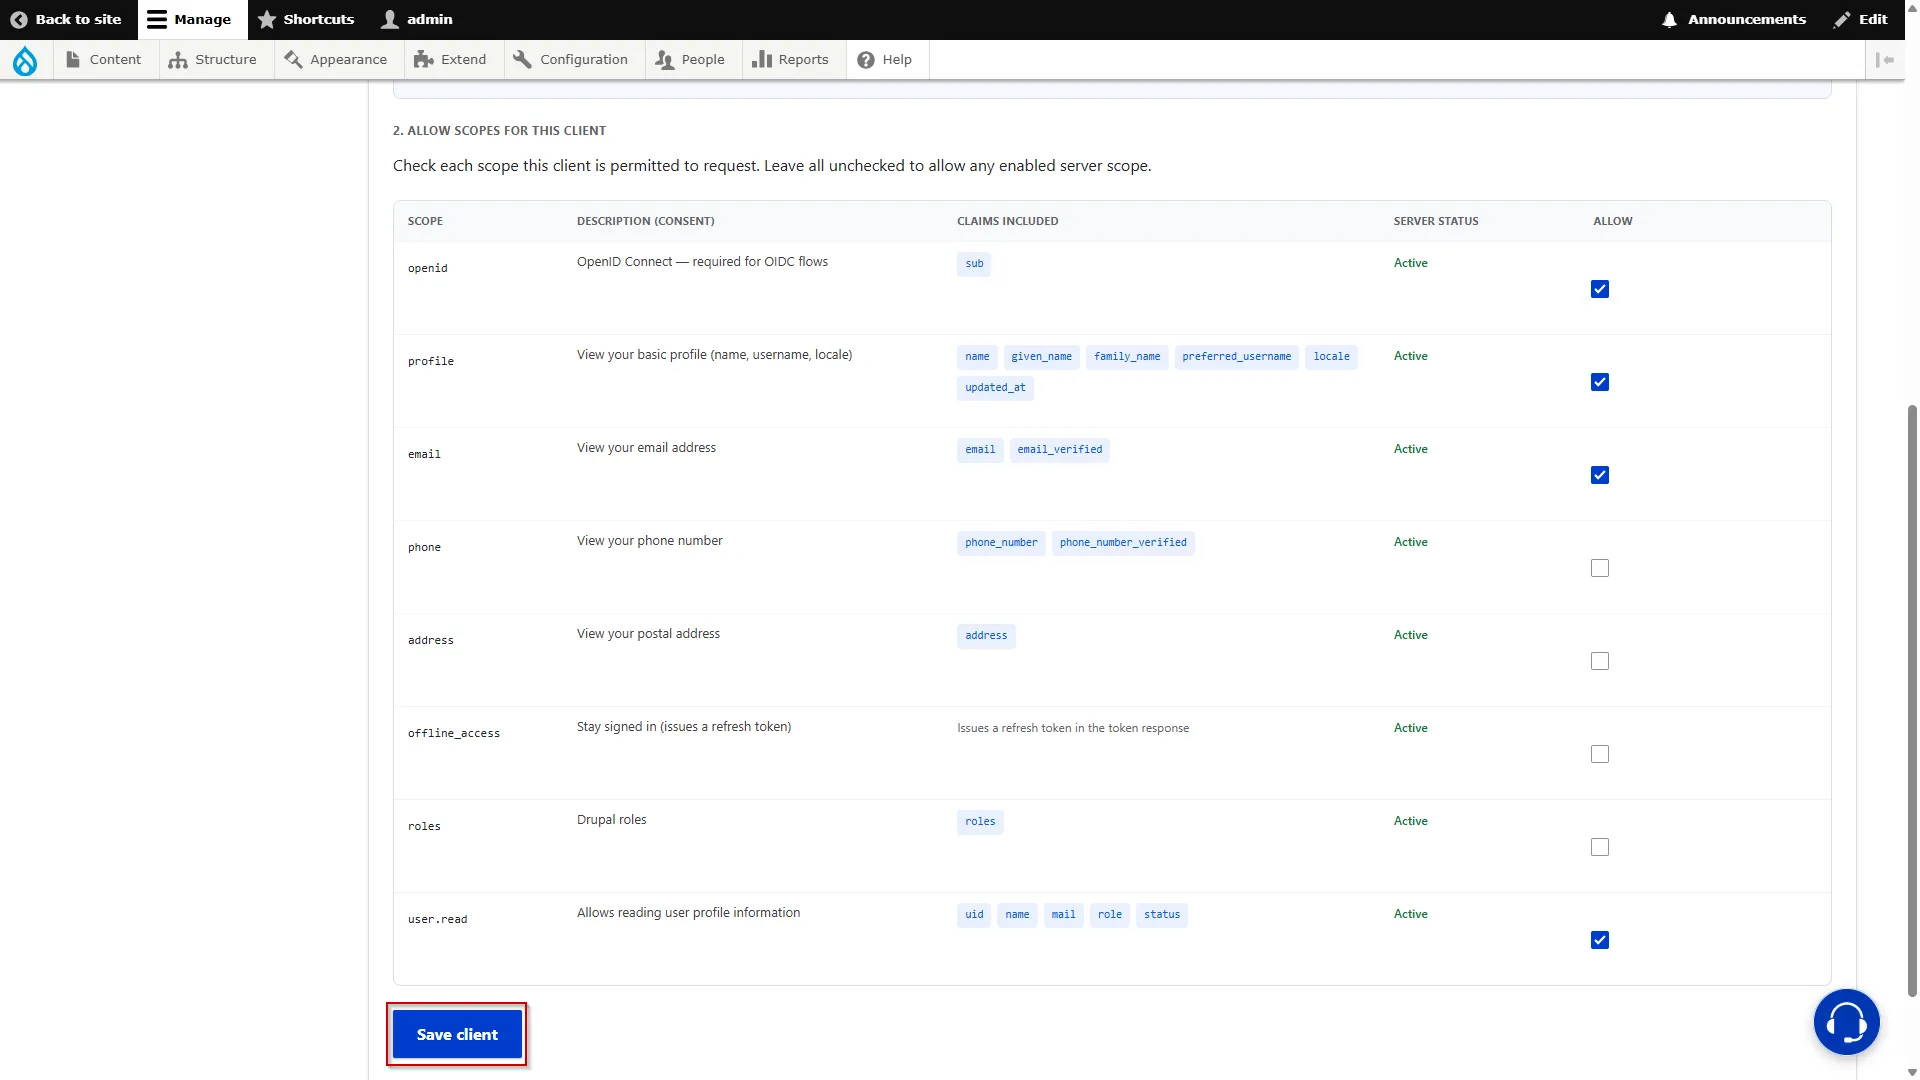Uncheck the openid scope Allow checkbox

coord(1600,289)
